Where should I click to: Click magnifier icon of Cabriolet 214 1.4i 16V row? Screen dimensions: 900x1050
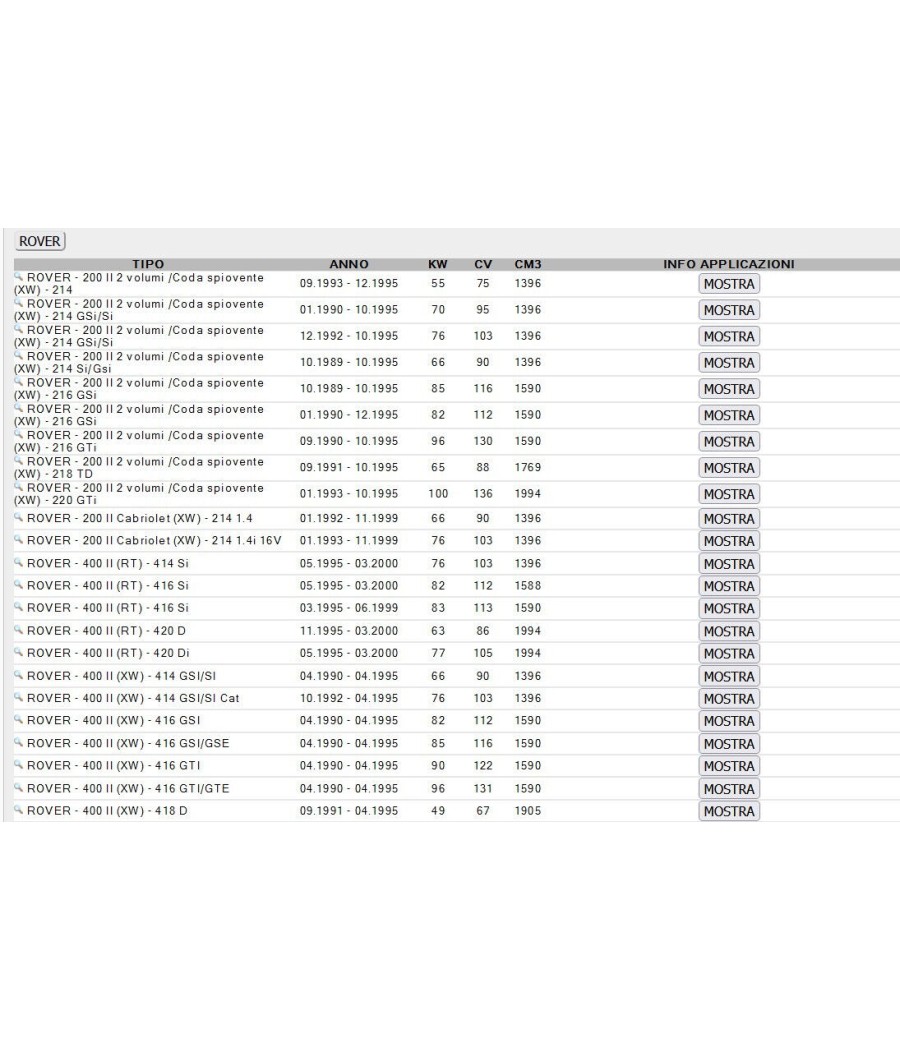[x=19, y=539]
